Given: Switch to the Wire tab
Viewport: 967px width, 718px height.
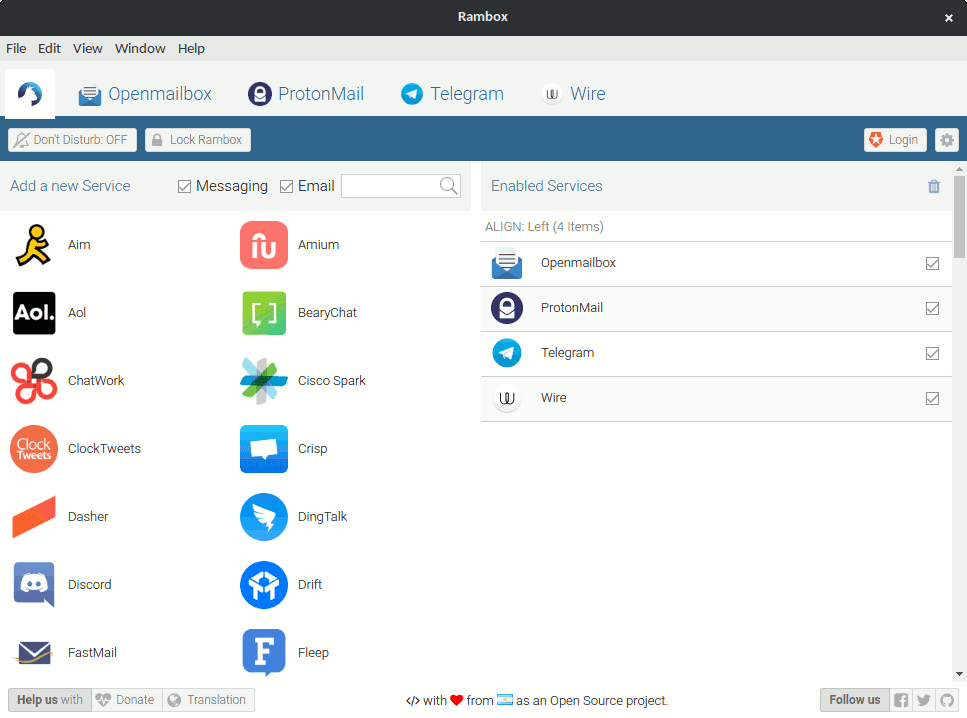Looking at the screenshot, I should pos(574,94).
